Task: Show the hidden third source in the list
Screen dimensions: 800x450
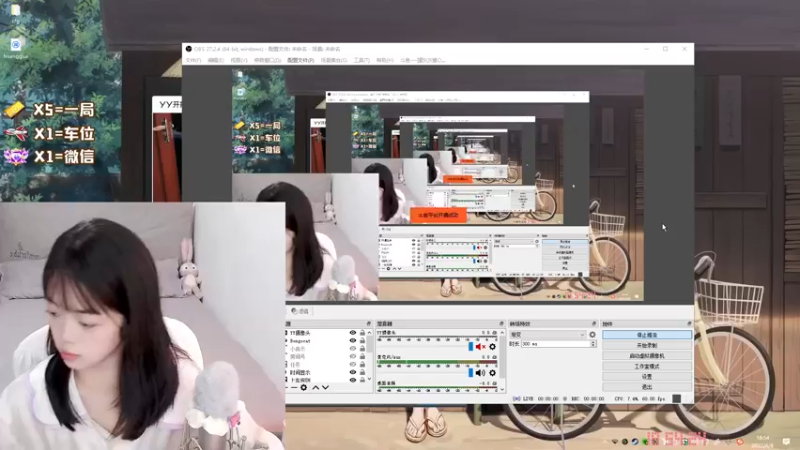Action: [353, 348]
